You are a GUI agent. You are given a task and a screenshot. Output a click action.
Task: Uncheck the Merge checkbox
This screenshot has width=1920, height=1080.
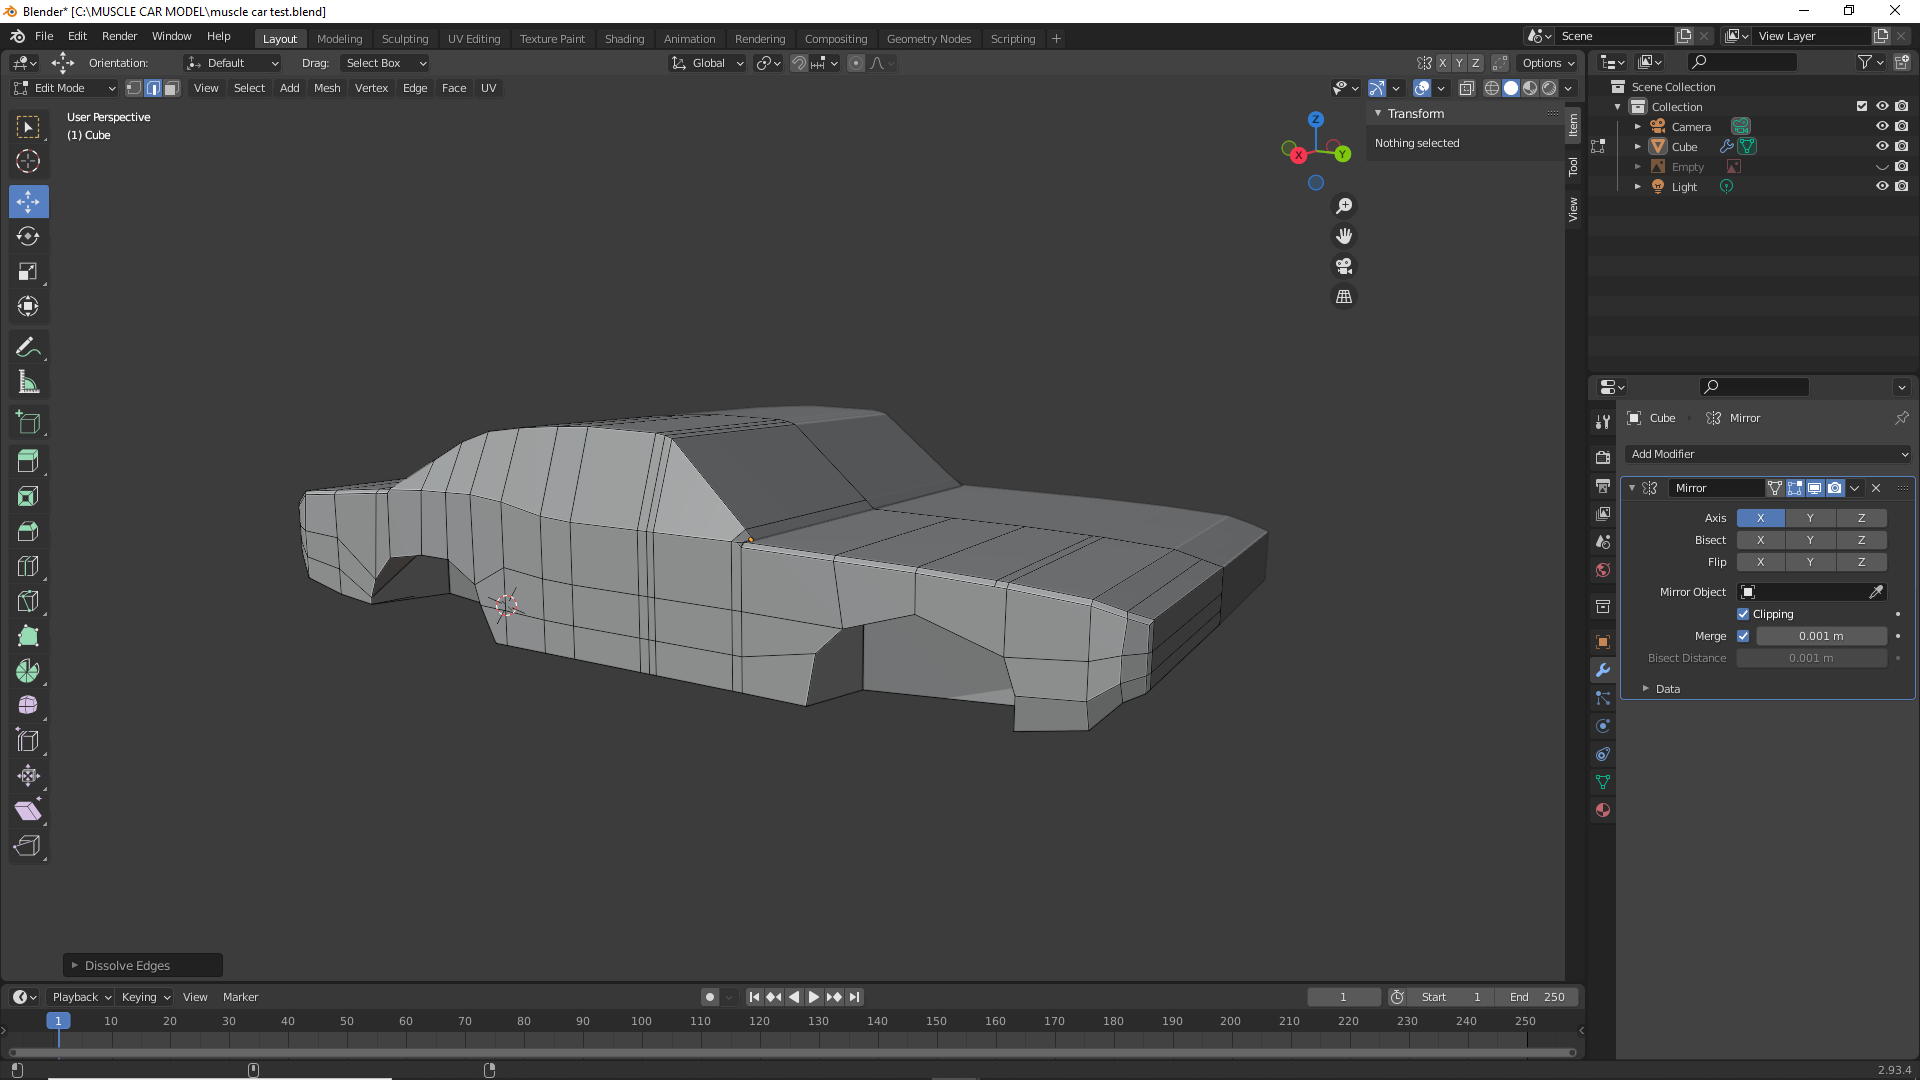(x=1743, y=636)
